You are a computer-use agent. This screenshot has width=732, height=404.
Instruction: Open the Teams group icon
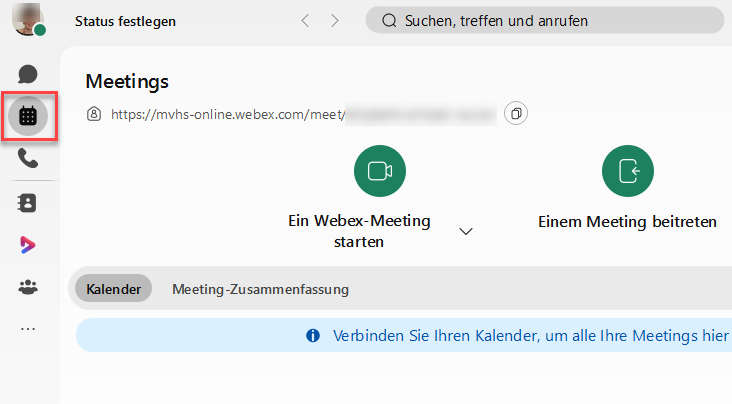[28, 287]
